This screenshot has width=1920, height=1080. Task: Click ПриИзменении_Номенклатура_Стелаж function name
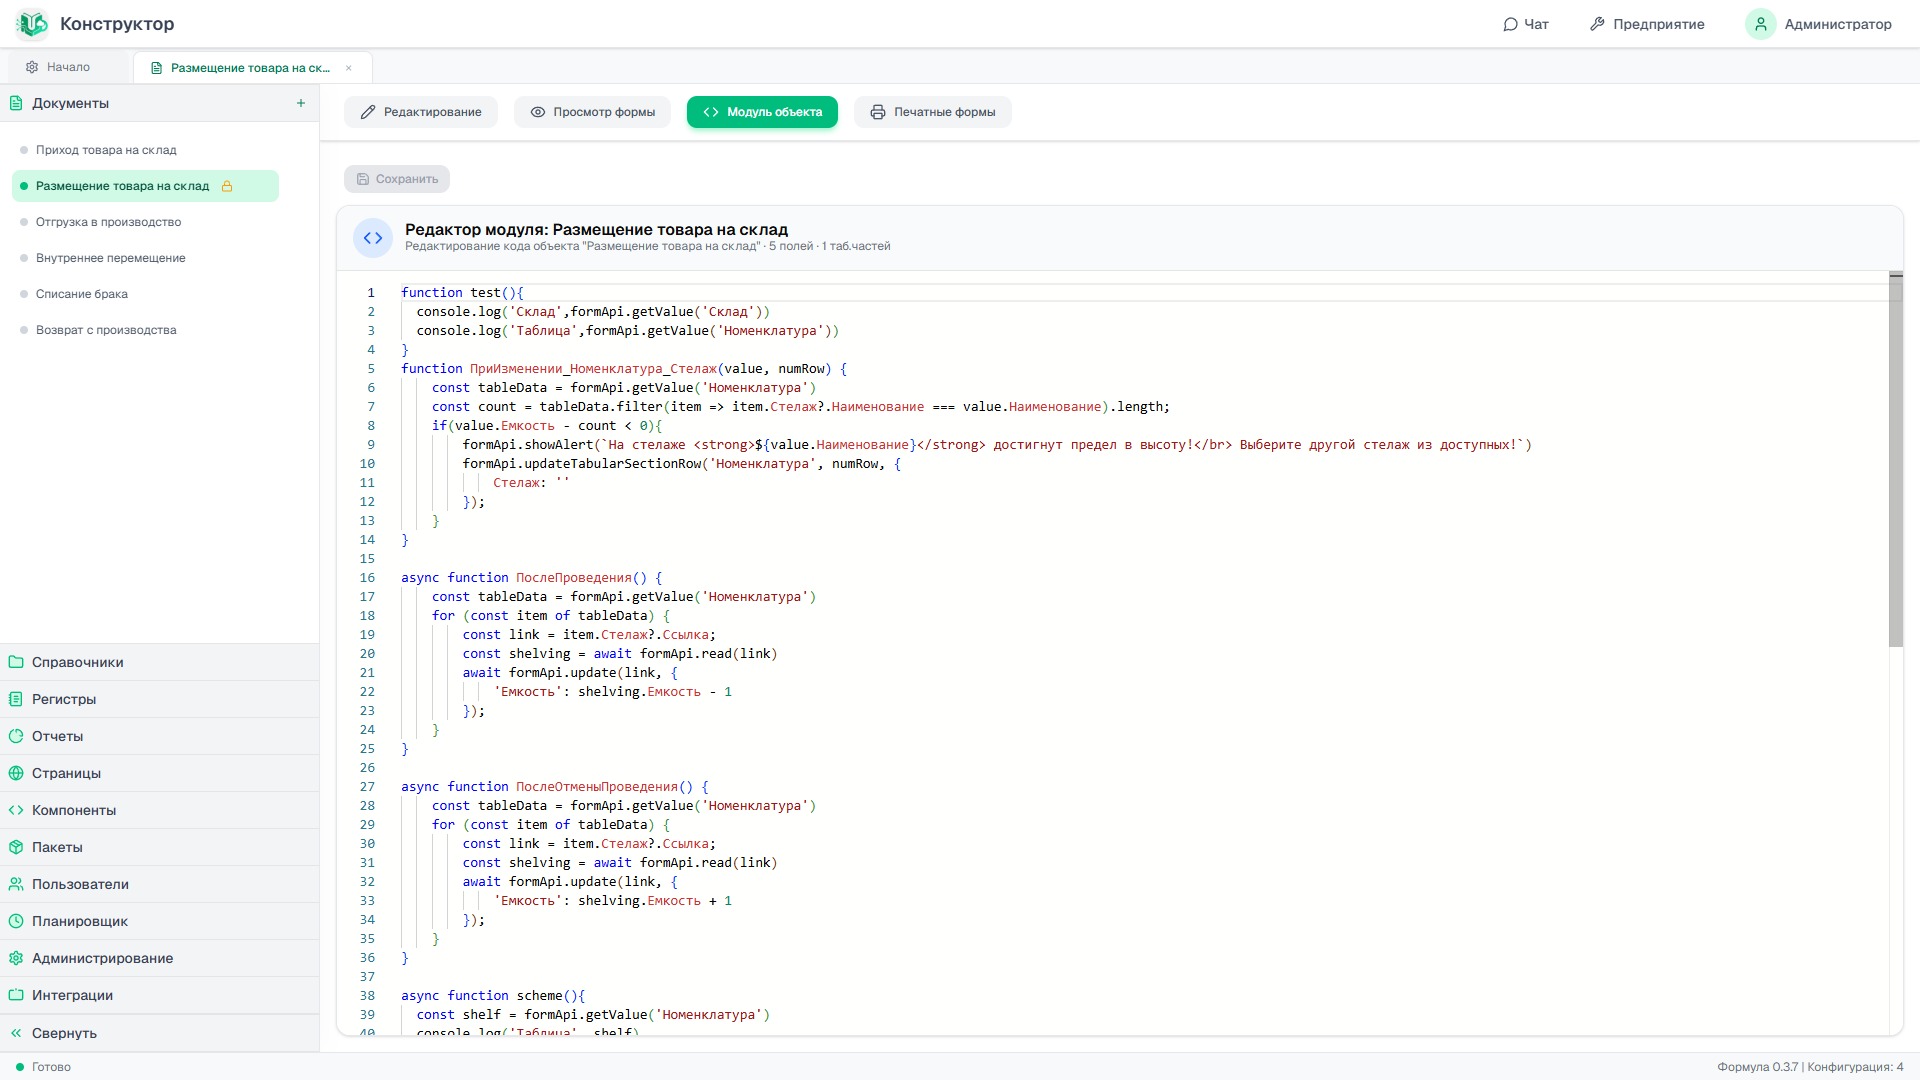[x=593, y=369]
